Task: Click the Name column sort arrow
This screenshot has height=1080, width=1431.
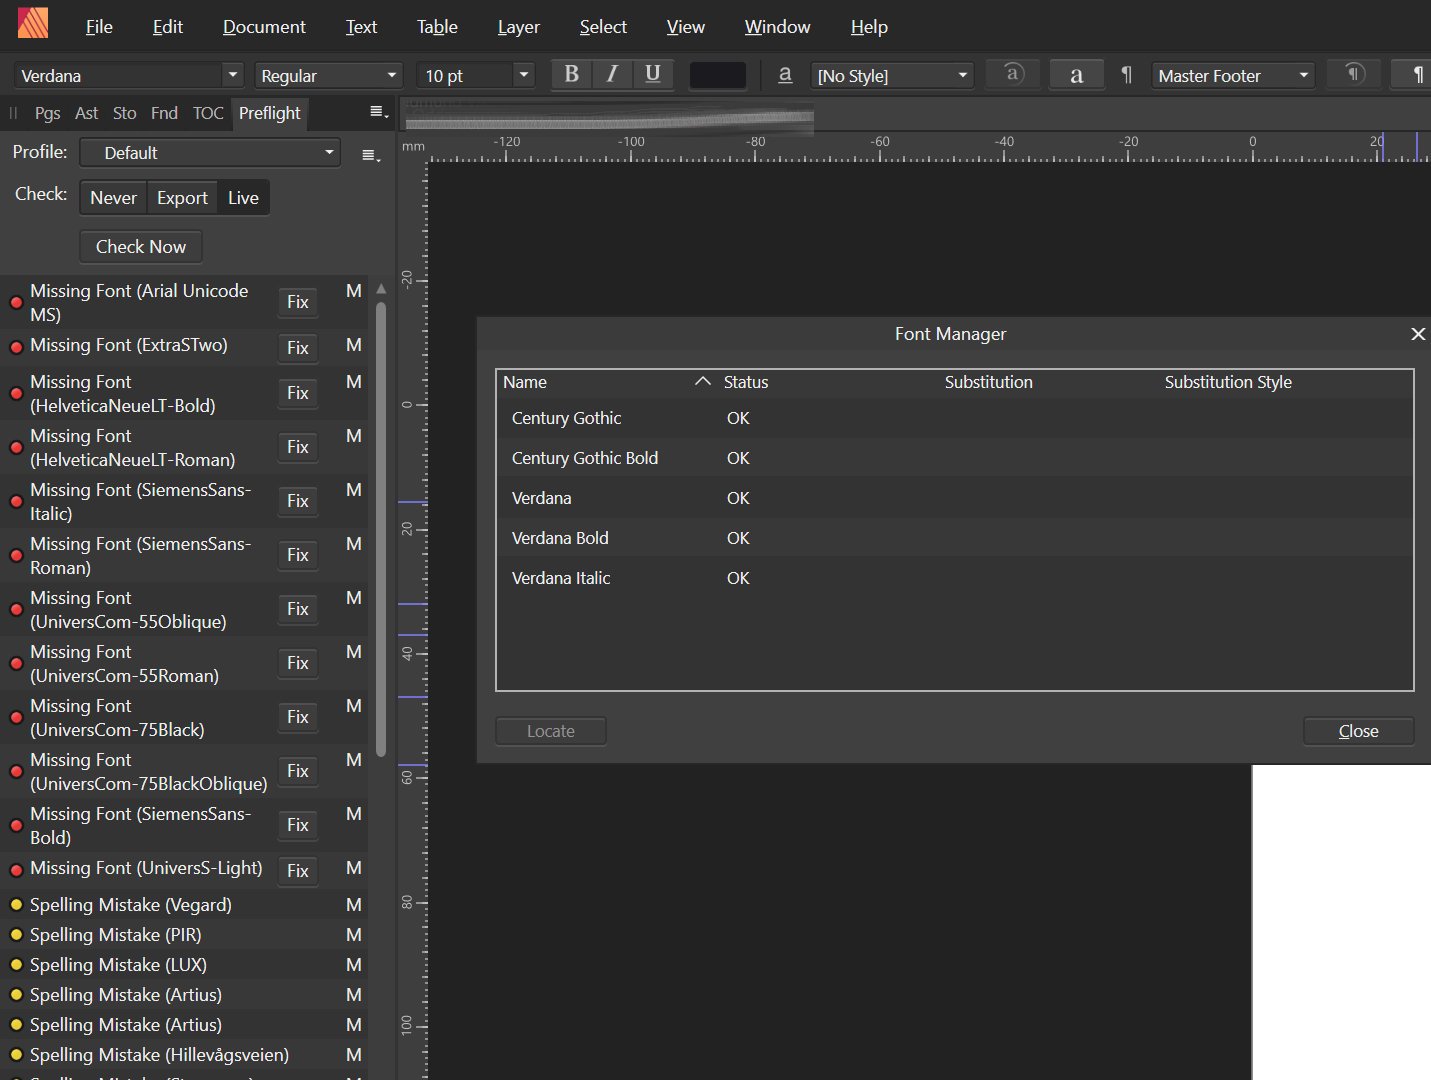Action: click(702, 381)
